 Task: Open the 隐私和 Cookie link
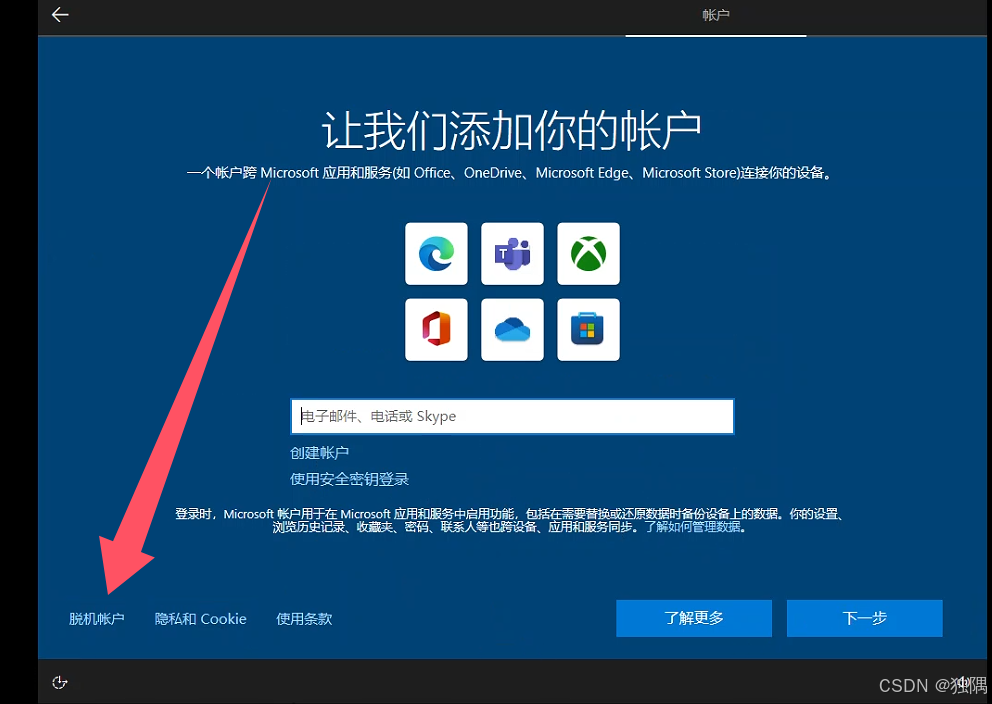201,619
